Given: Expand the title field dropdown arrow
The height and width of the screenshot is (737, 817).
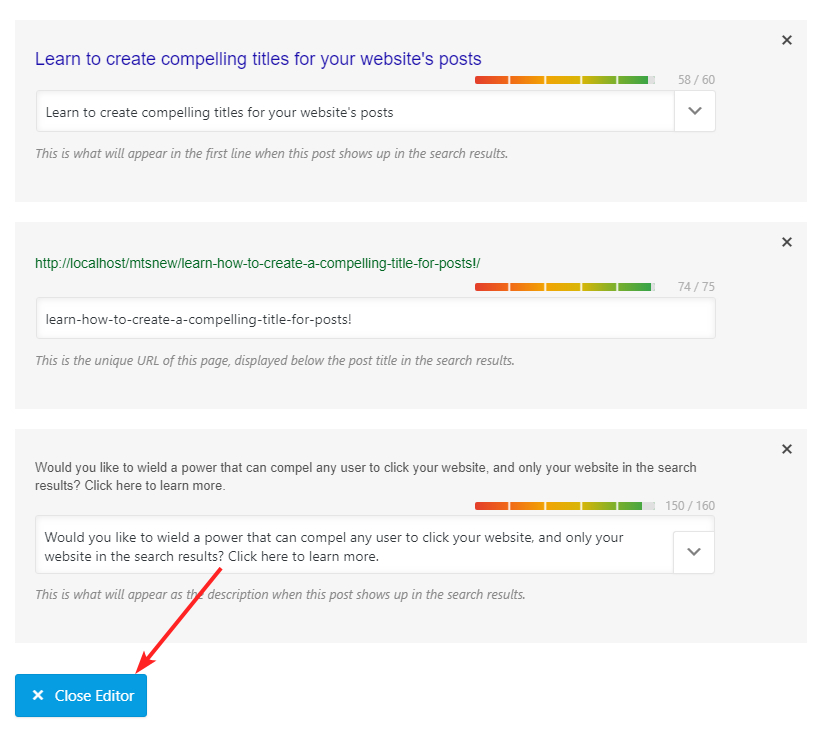Looking at the screenshot, I should coord(695,112).
